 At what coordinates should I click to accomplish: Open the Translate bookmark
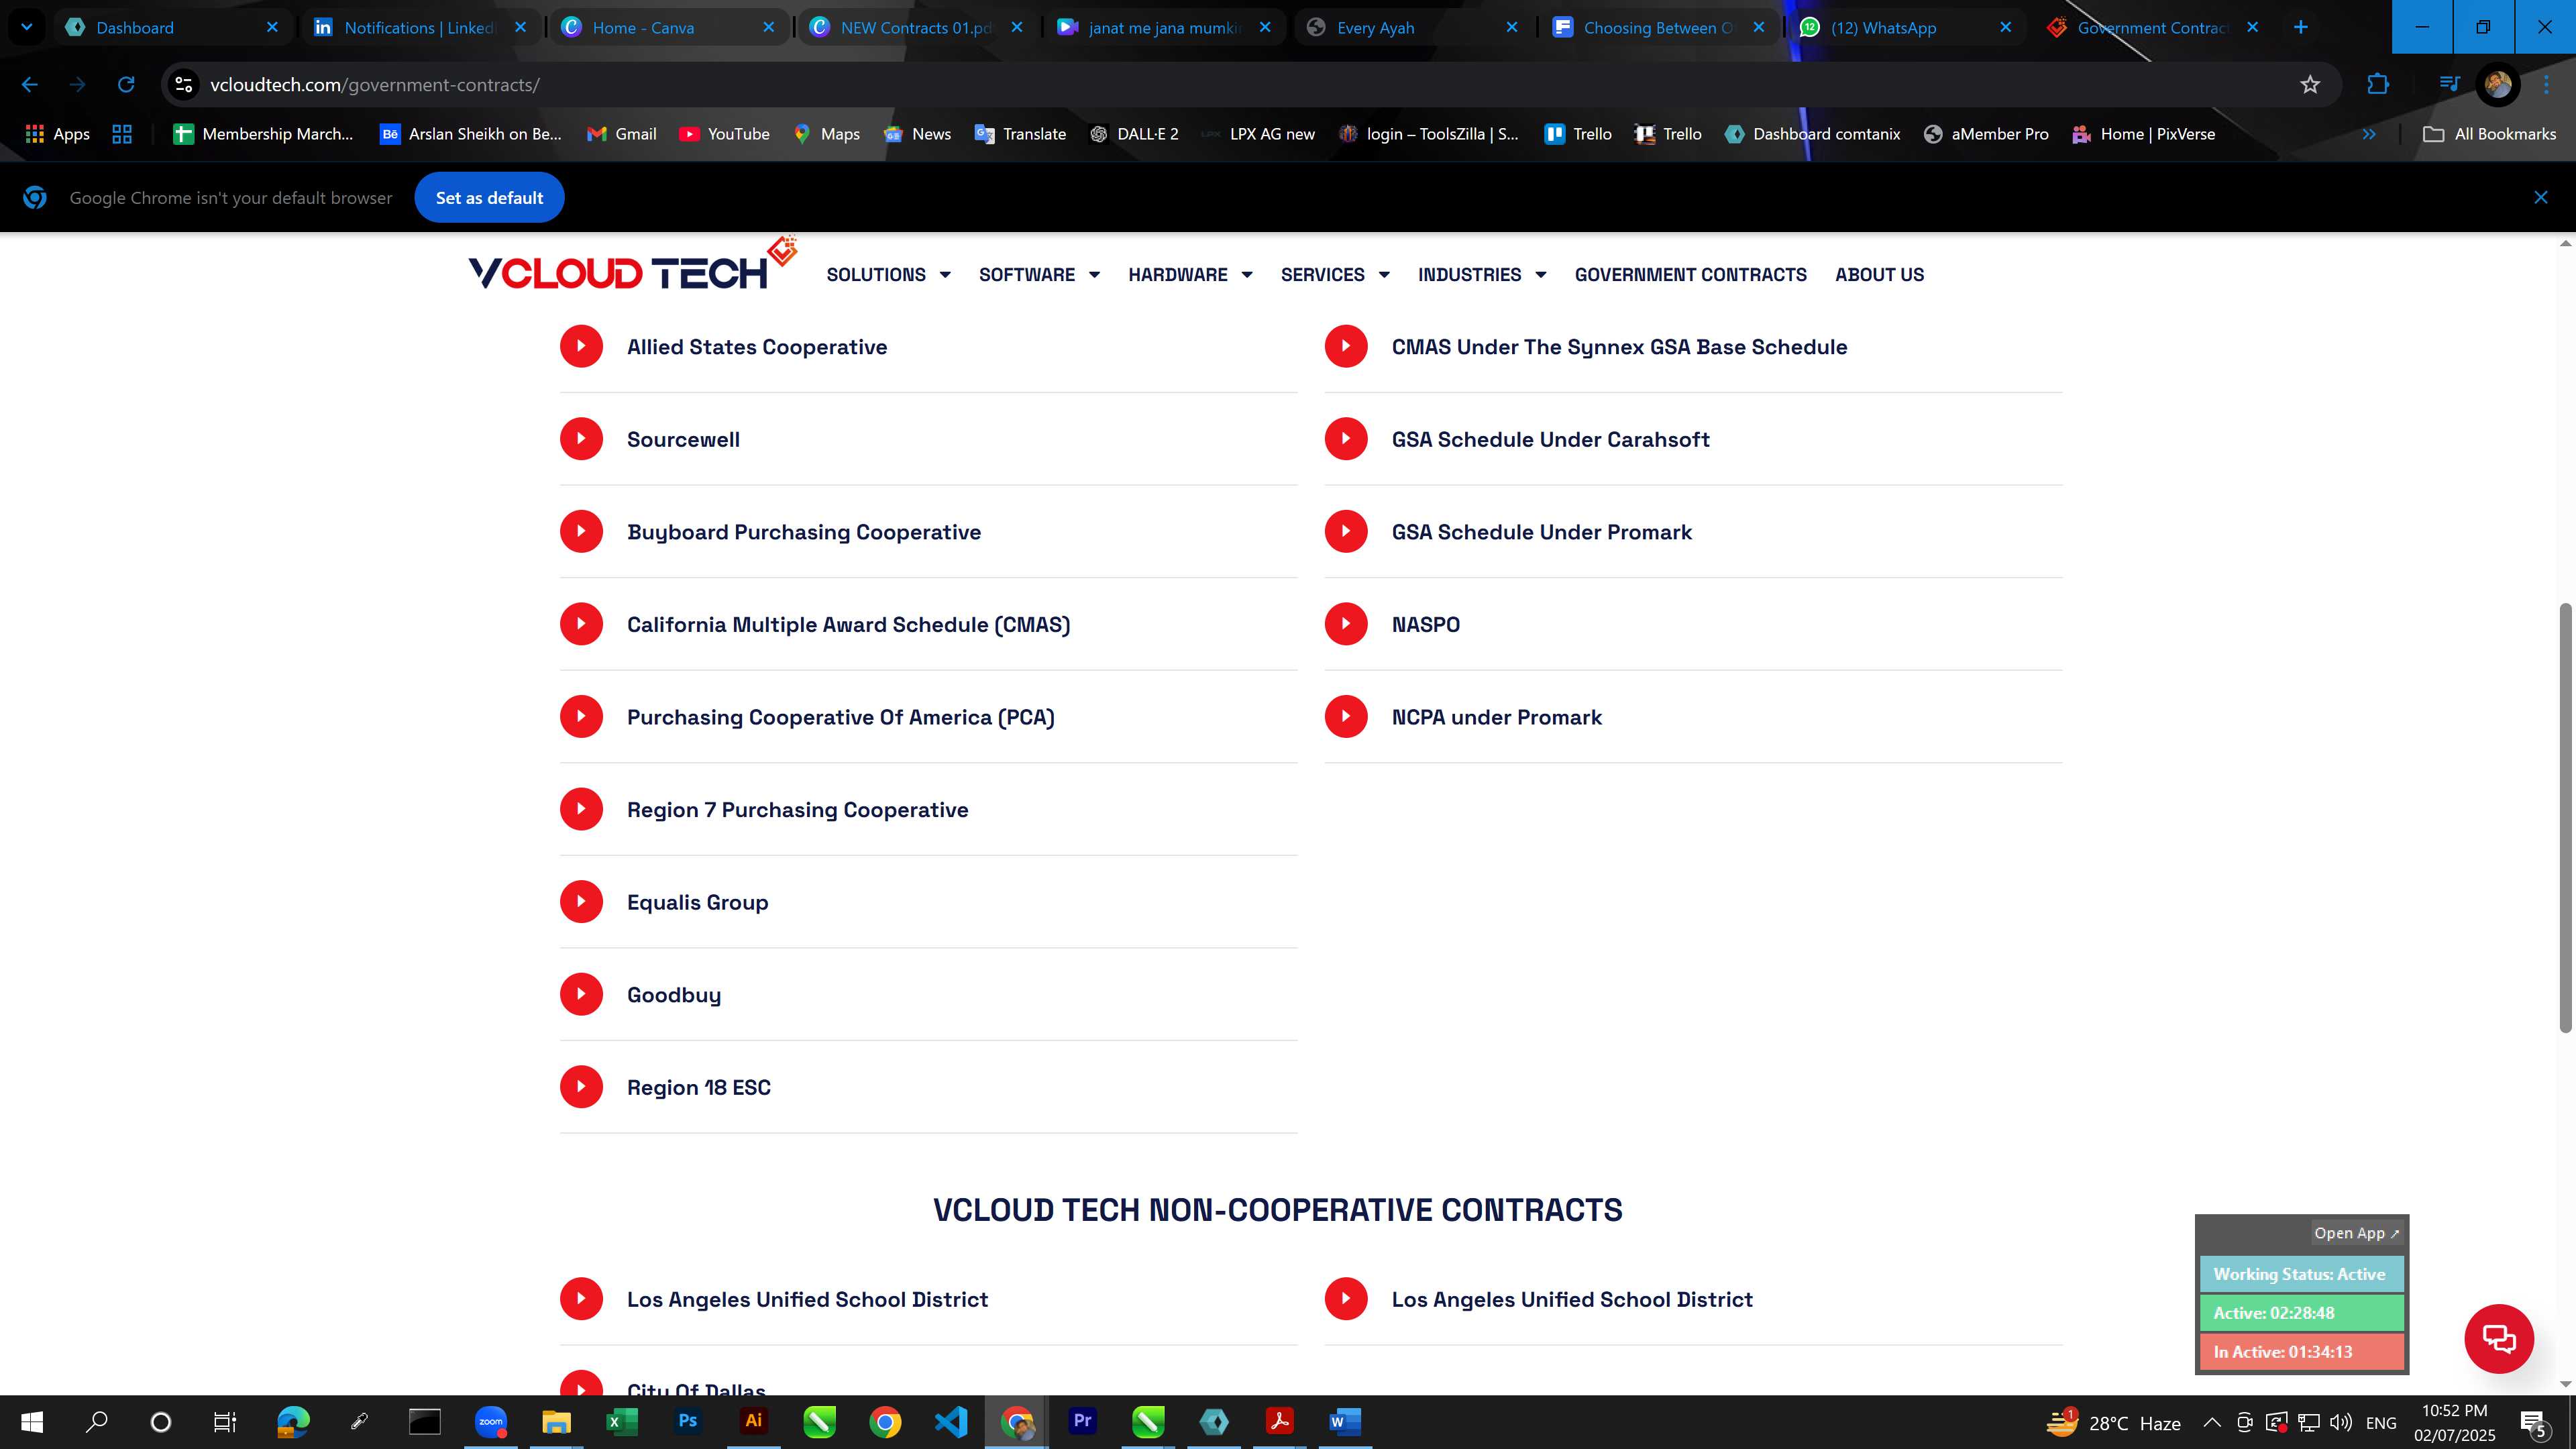[1020, 134]
